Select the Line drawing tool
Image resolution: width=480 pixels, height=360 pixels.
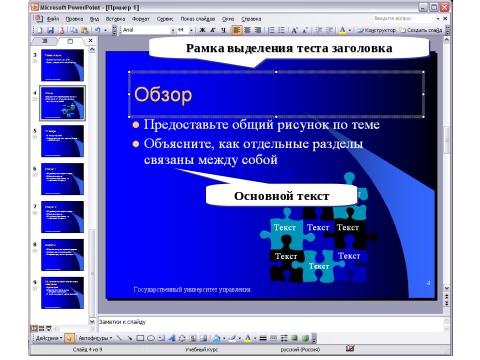[x=119, y=338]
